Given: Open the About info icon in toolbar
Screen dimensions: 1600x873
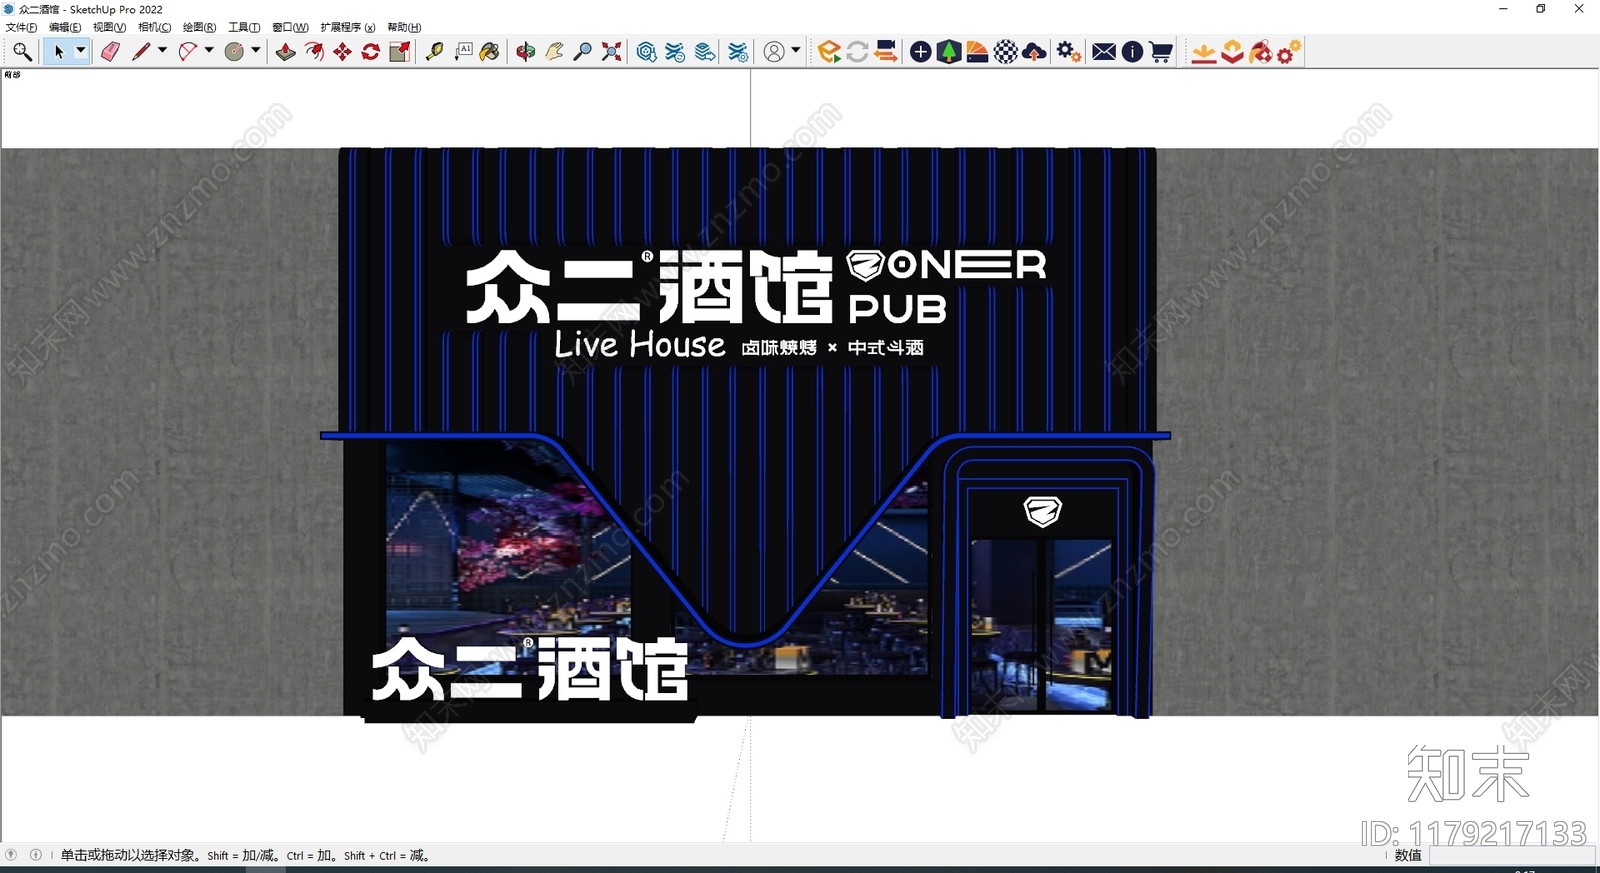Looking at the screenshot, I should 1132,52.
